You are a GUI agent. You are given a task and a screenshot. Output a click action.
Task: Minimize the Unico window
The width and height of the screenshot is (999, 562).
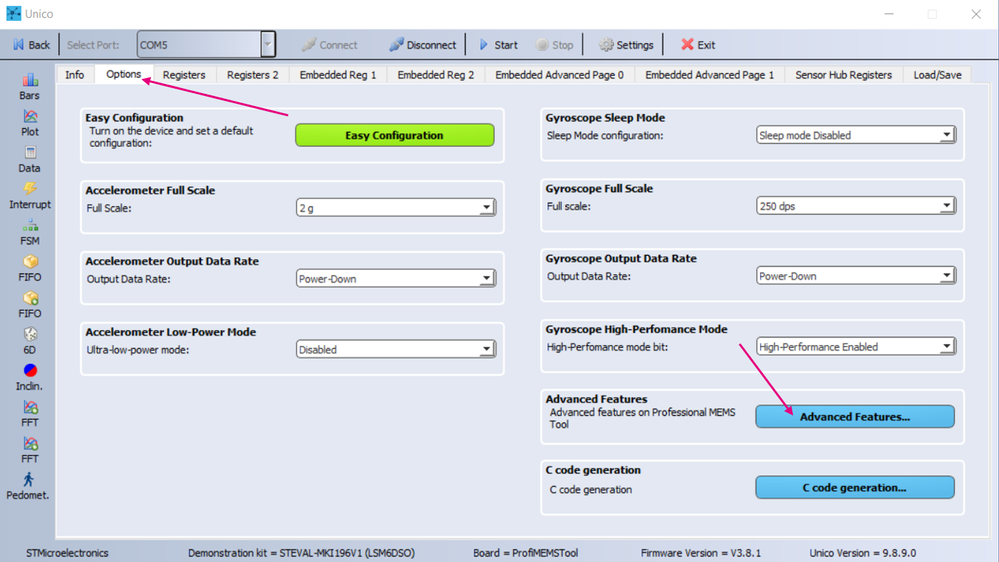(889, 14)
